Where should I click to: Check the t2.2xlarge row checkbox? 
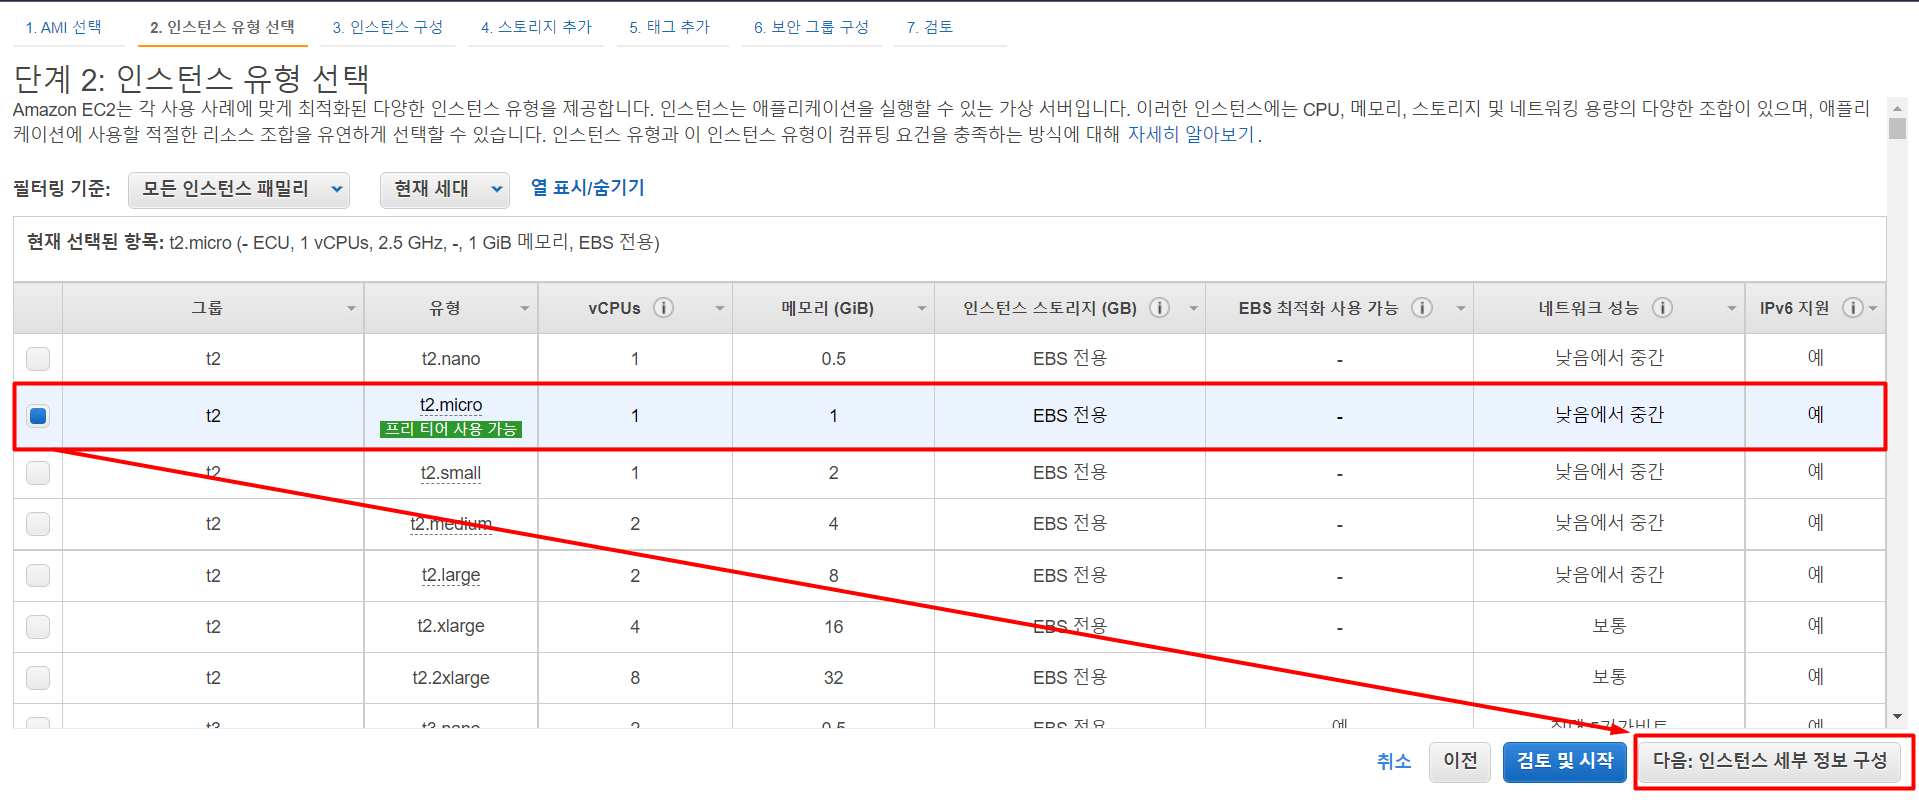(38, 678)
